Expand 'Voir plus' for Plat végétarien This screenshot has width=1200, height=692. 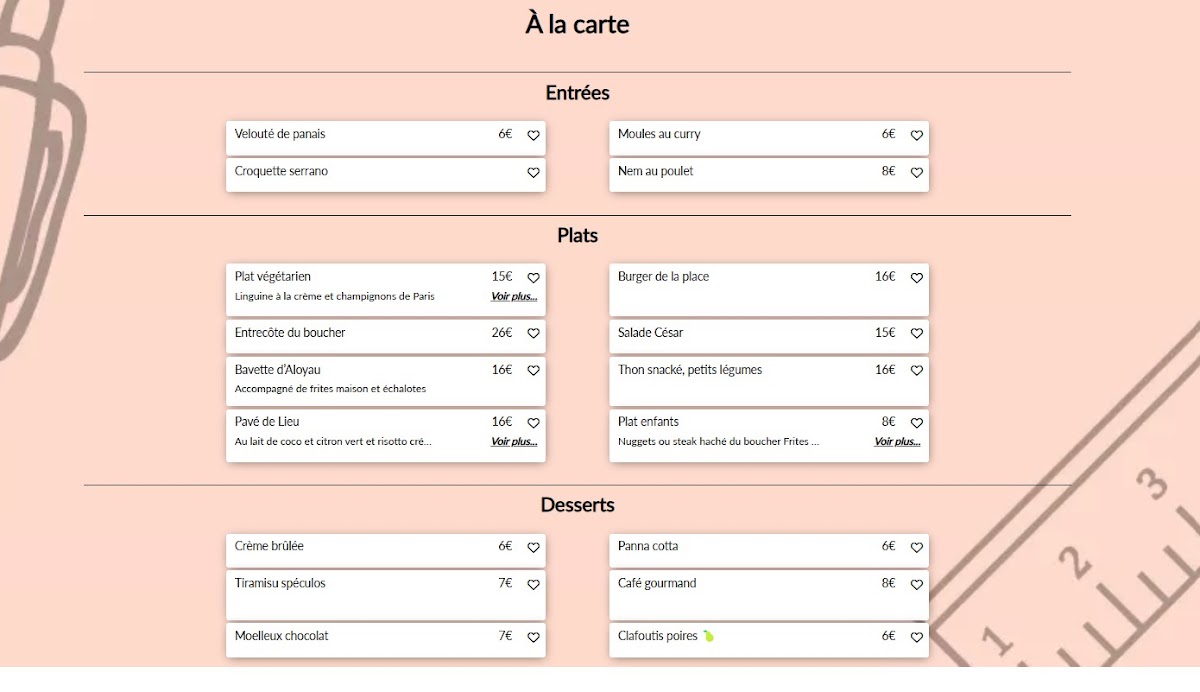pos(514,296)
